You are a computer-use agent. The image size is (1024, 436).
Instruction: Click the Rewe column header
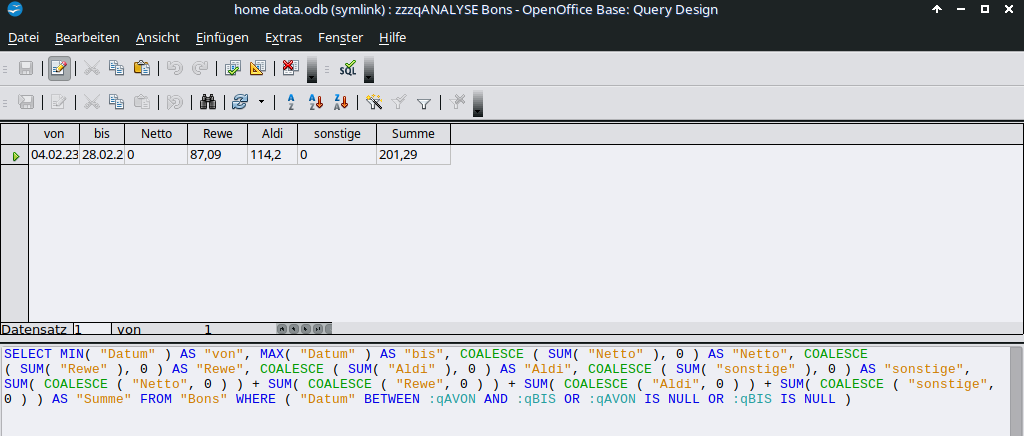(x=217, y=134)
